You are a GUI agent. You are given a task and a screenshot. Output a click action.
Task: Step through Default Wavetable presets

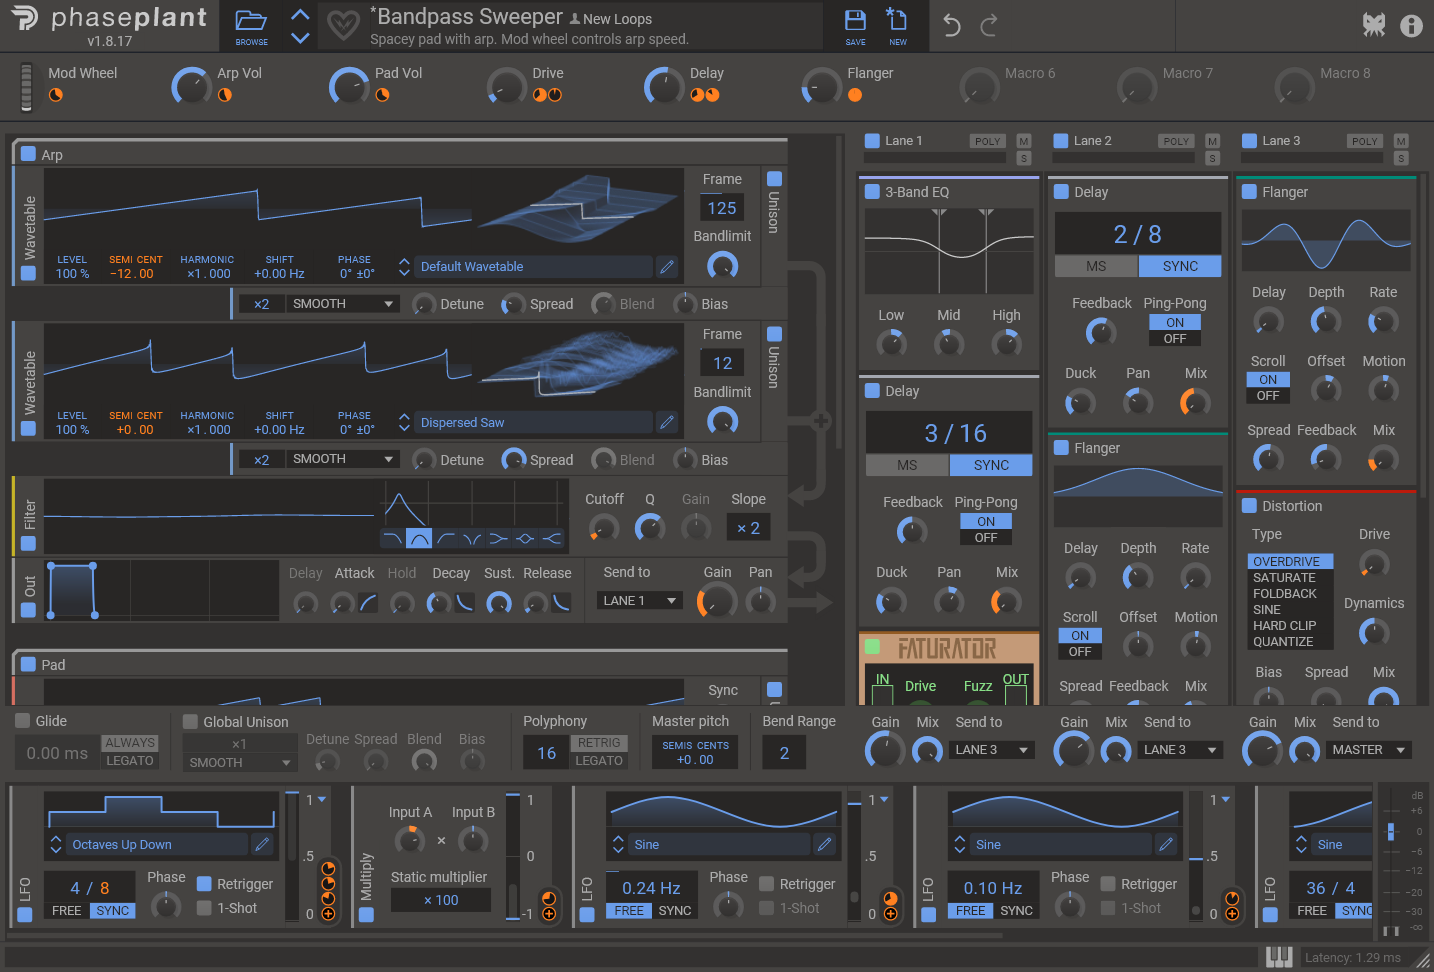click(x=404, y=267)
